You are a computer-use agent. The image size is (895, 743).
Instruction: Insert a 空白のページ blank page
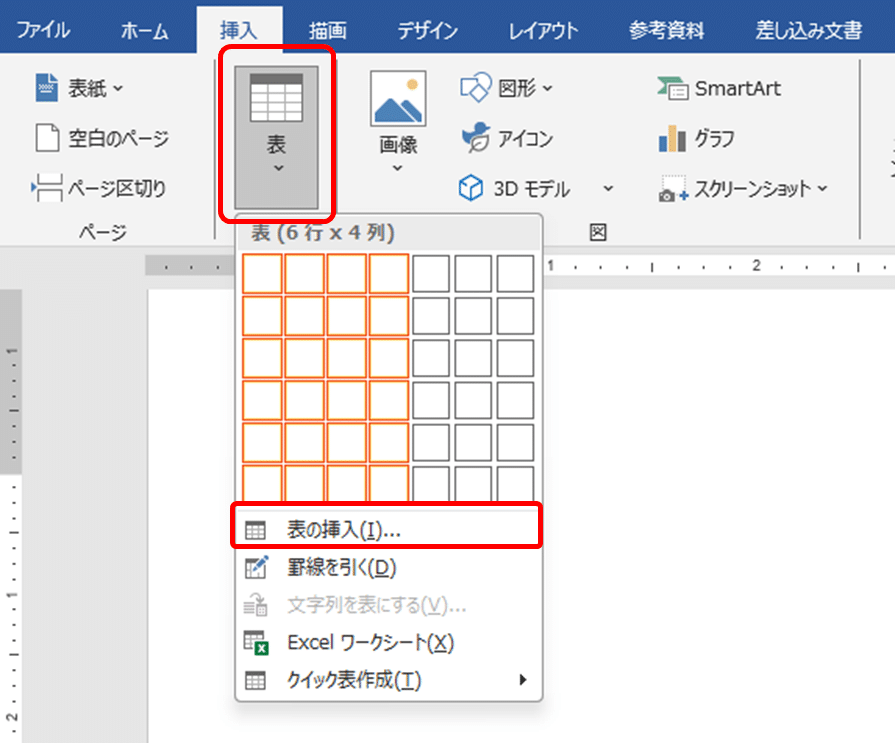click(x=102, y=138)
